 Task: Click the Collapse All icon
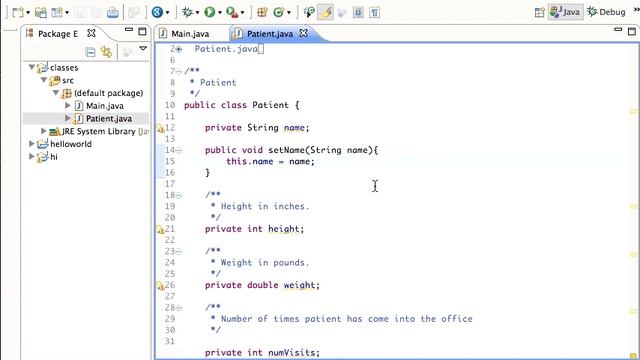click(x=90, y=52)
